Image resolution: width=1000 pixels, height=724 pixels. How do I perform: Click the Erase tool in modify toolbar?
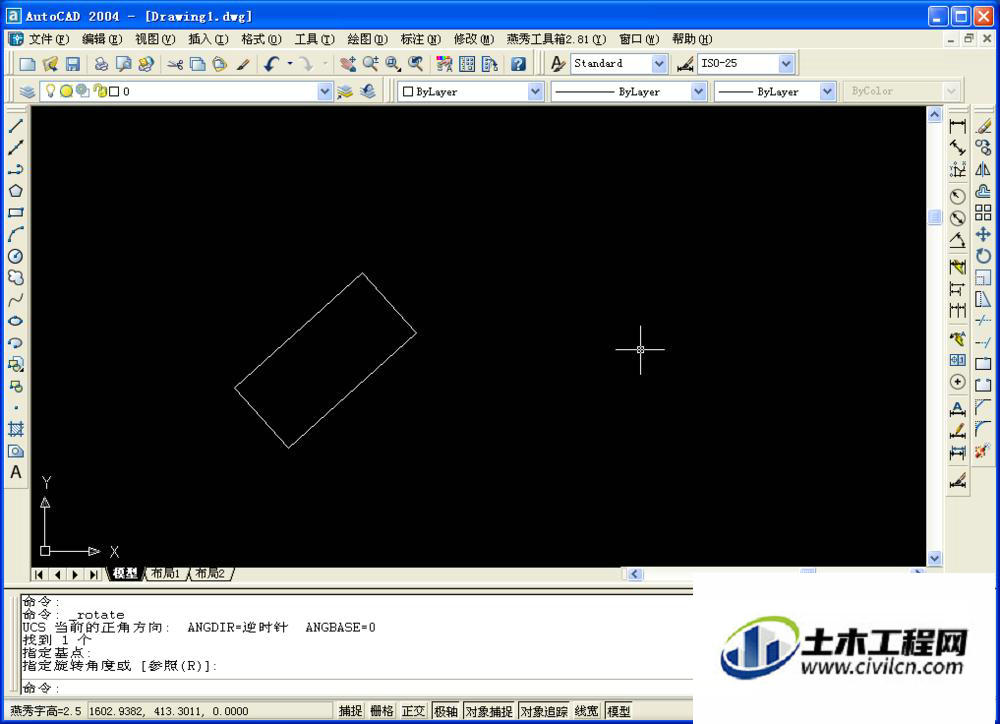tap(983, 126)
